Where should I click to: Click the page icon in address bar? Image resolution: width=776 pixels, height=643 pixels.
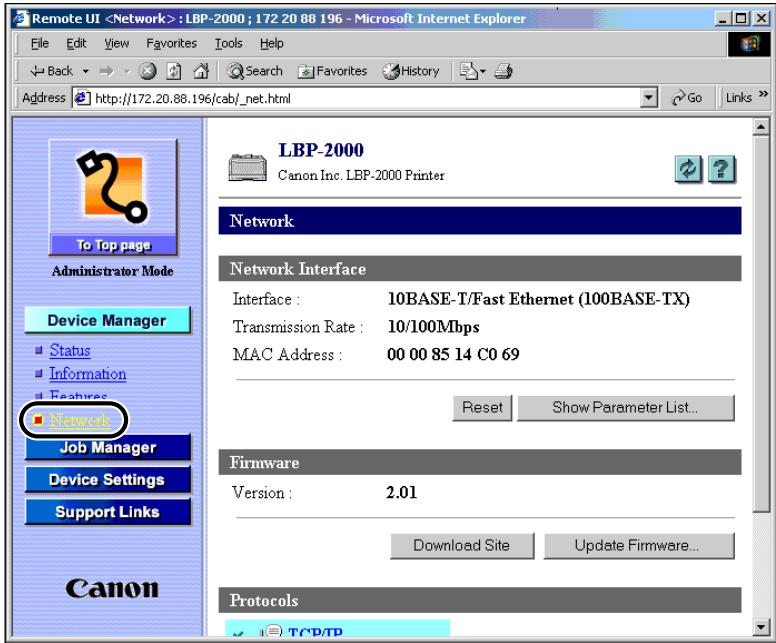coord(82,98)
